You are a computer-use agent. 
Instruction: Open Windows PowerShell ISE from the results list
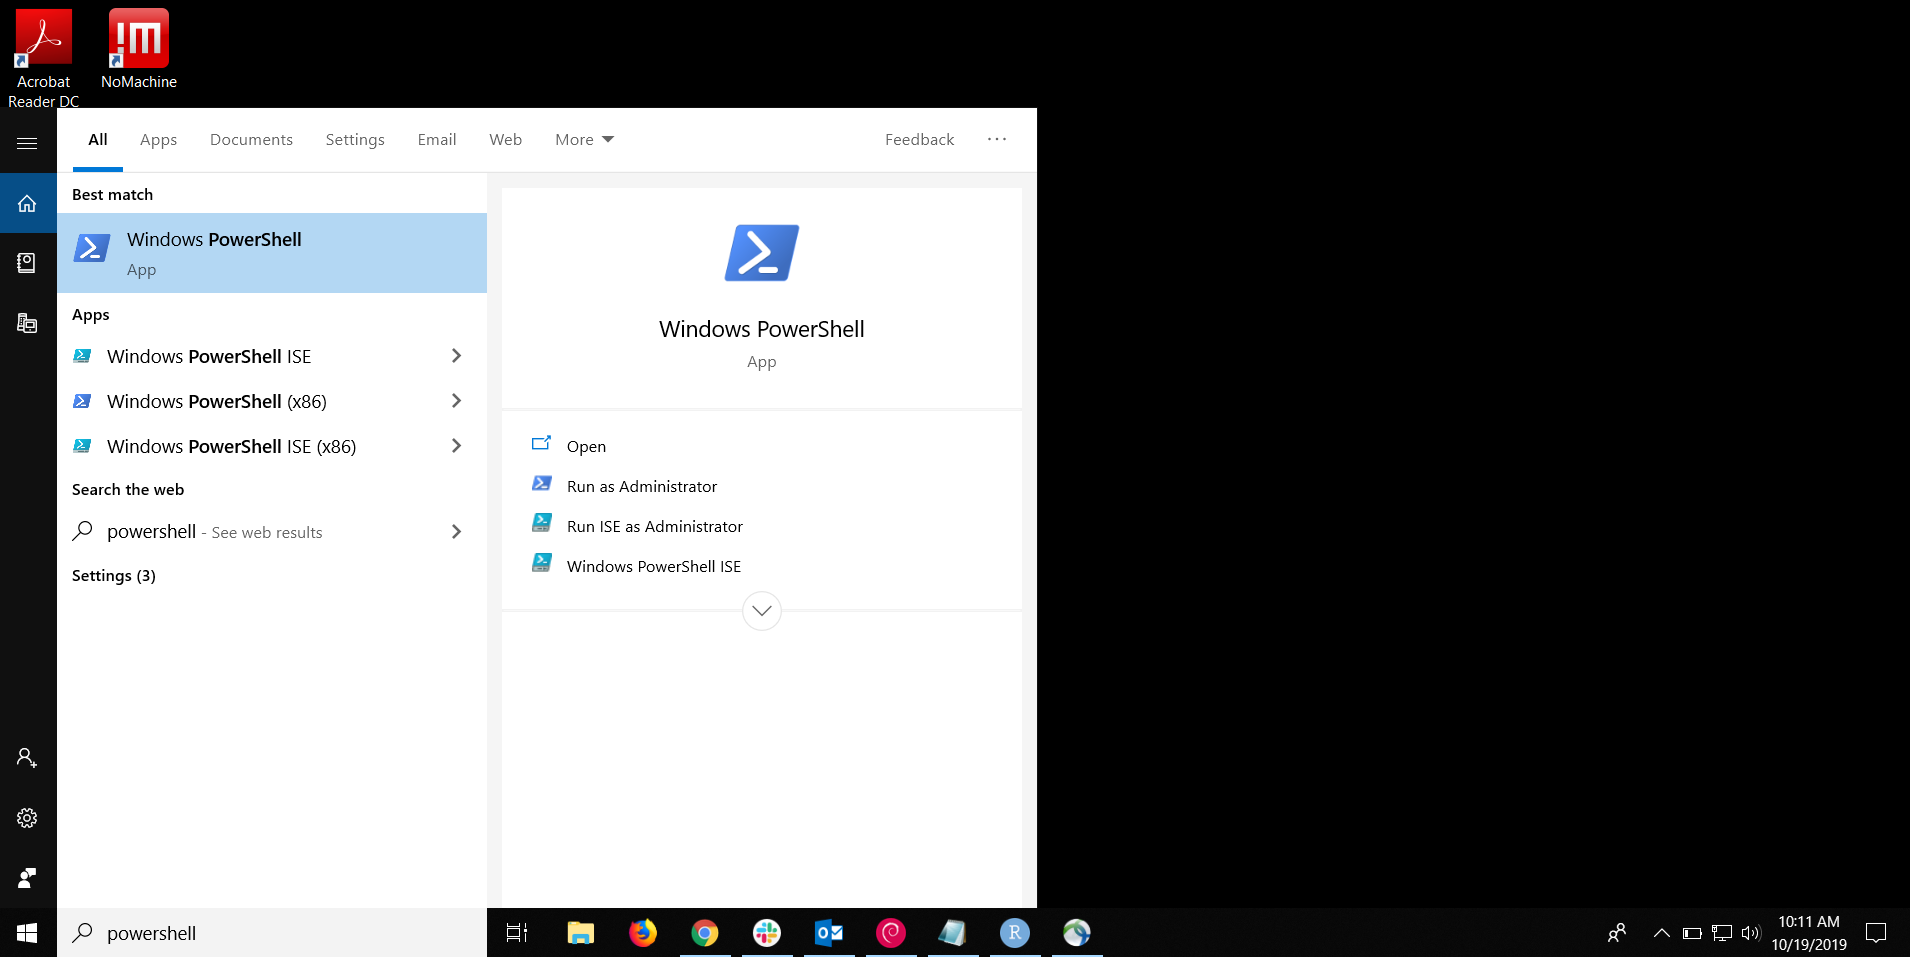(x=209, y=356)
